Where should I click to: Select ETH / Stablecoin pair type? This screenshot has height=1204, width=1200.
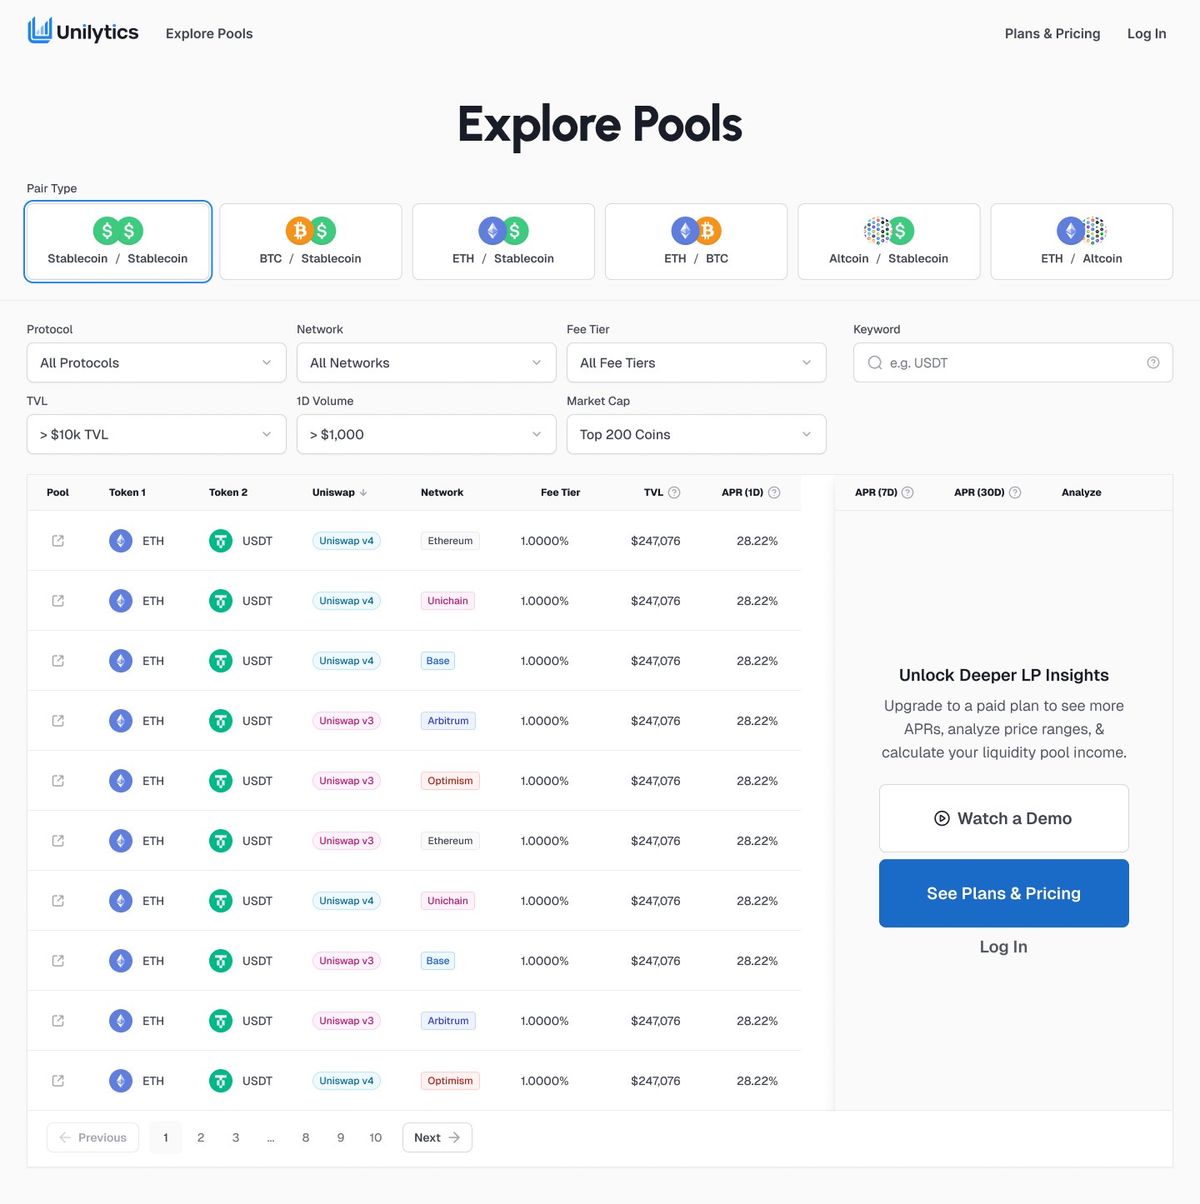pyautogui.click(x=503, y=242)
